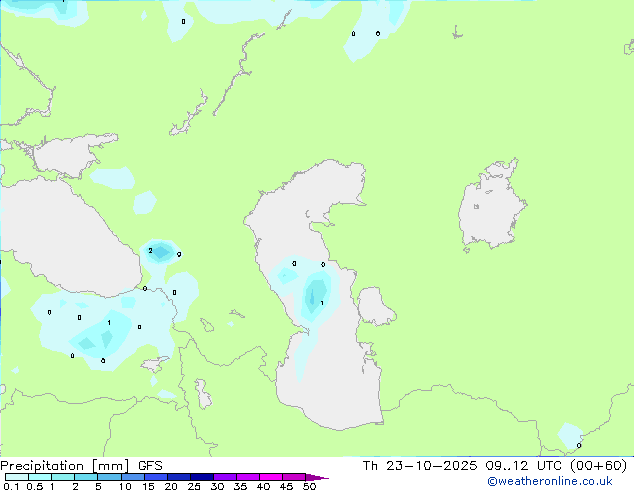Click the '1' precipitation value over Caspian Sea
This screenshot has width=634, height=490.
click(322, 303)
